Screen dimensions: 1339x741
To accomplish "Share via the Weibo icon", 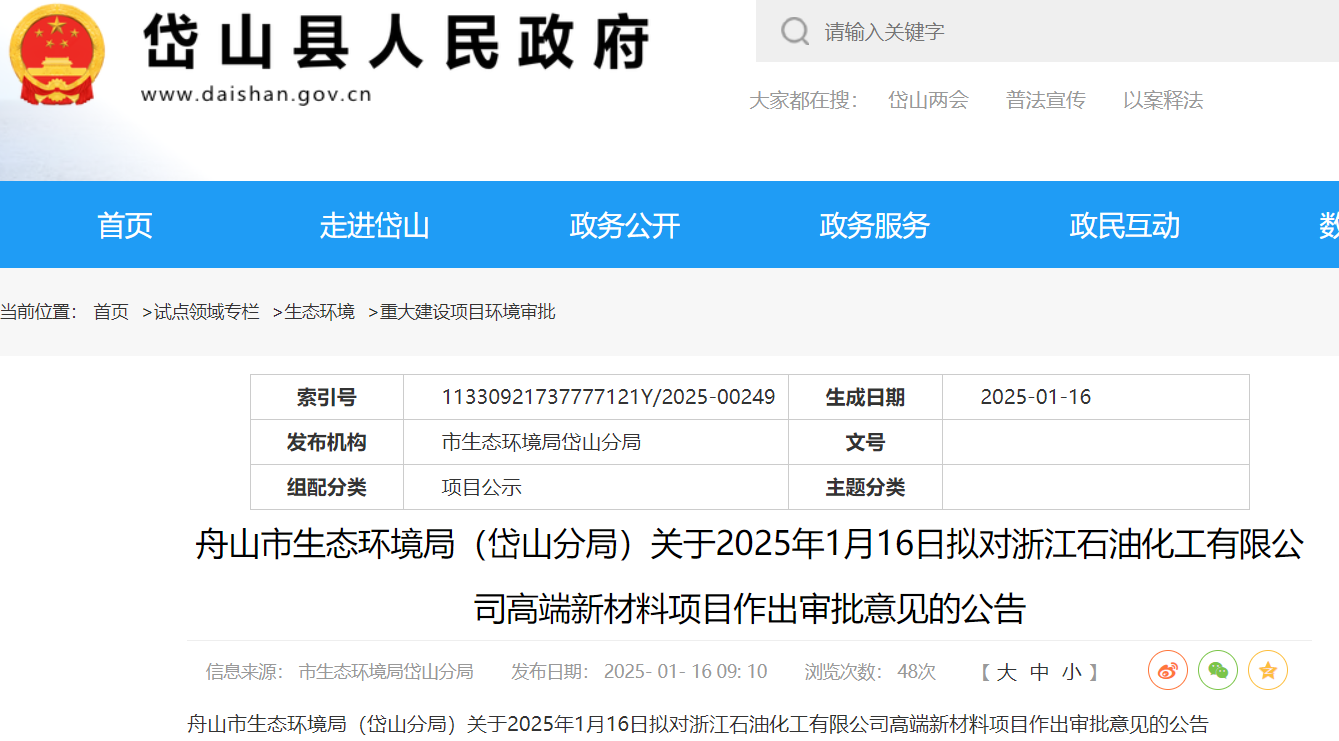I will point(1167,670).
